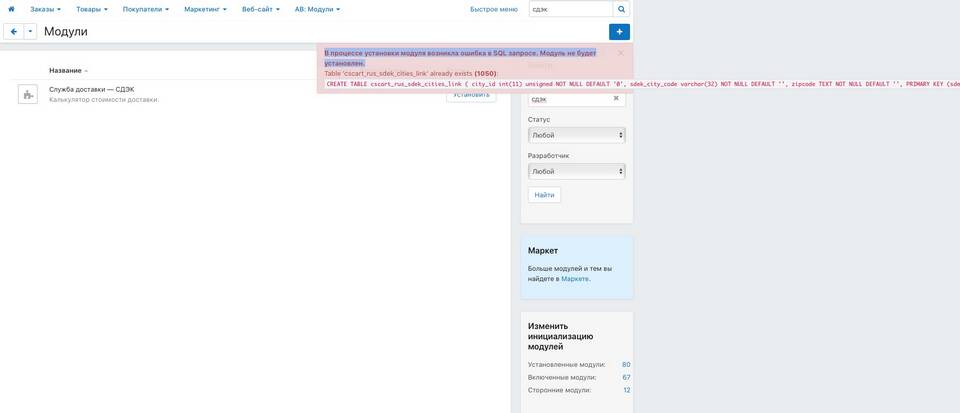Viewport: 960px width, 413px height.
Task: Click enabled modules count 67
Action: (626, 378)
